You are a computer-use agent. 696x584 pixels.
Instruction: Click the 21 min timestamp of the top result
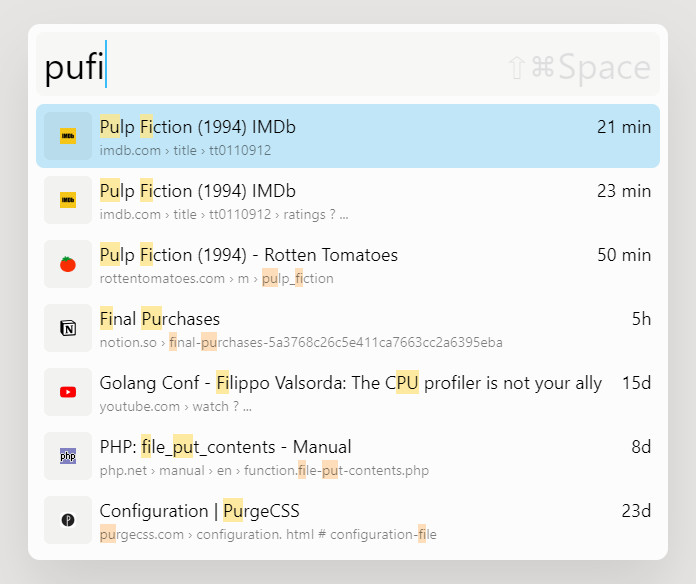624,127
